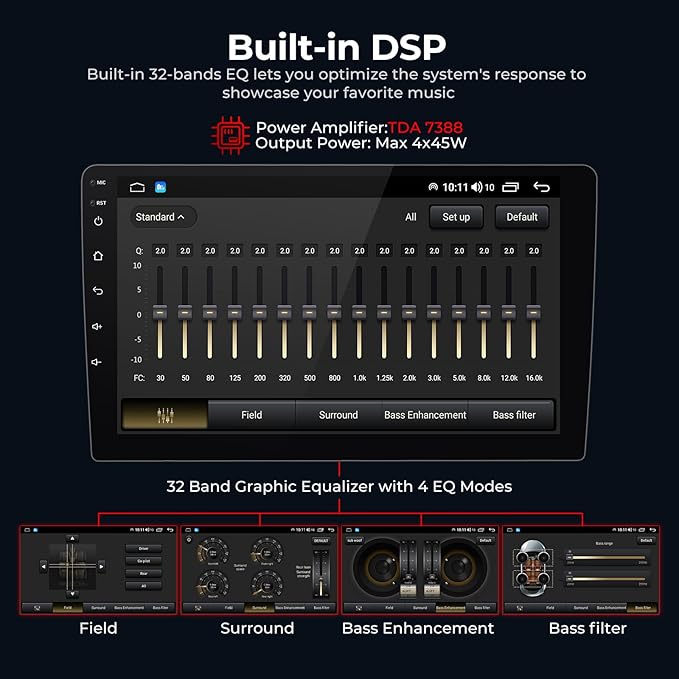
Task: Switch to the Field tab
Action: pos(251,415)
